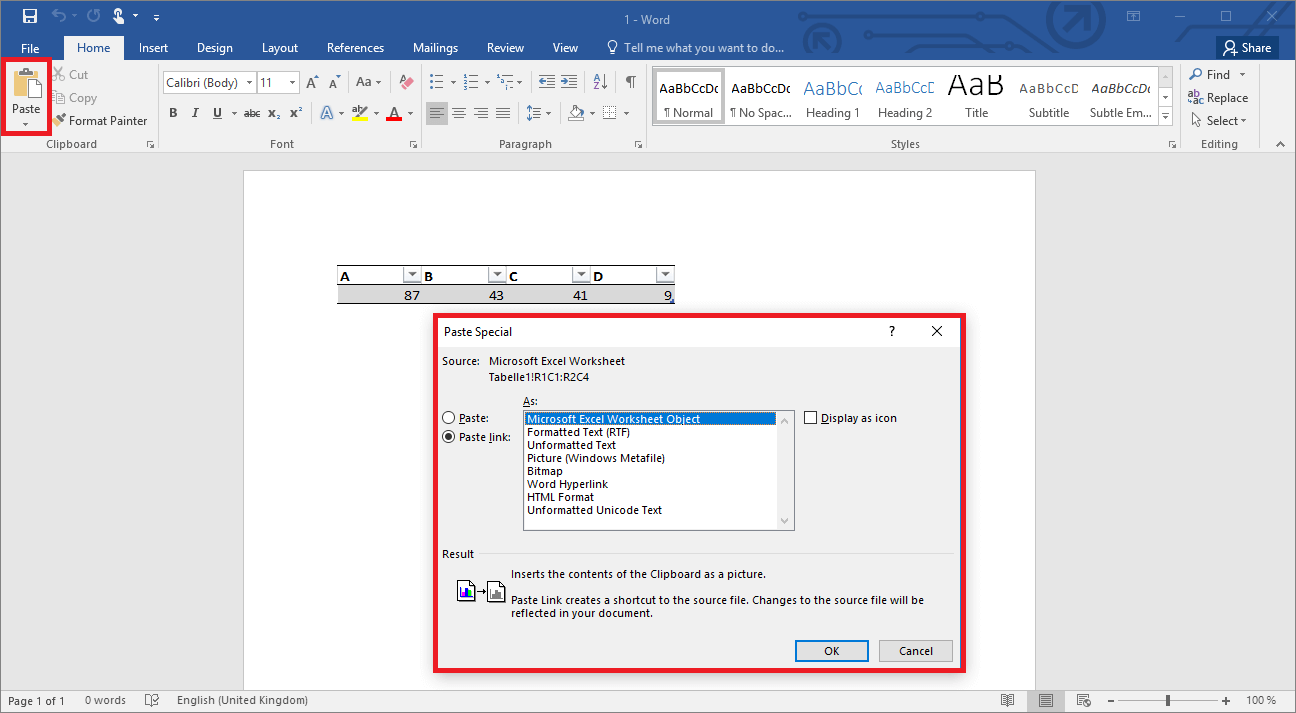Open the References tab

coord(355,48)
